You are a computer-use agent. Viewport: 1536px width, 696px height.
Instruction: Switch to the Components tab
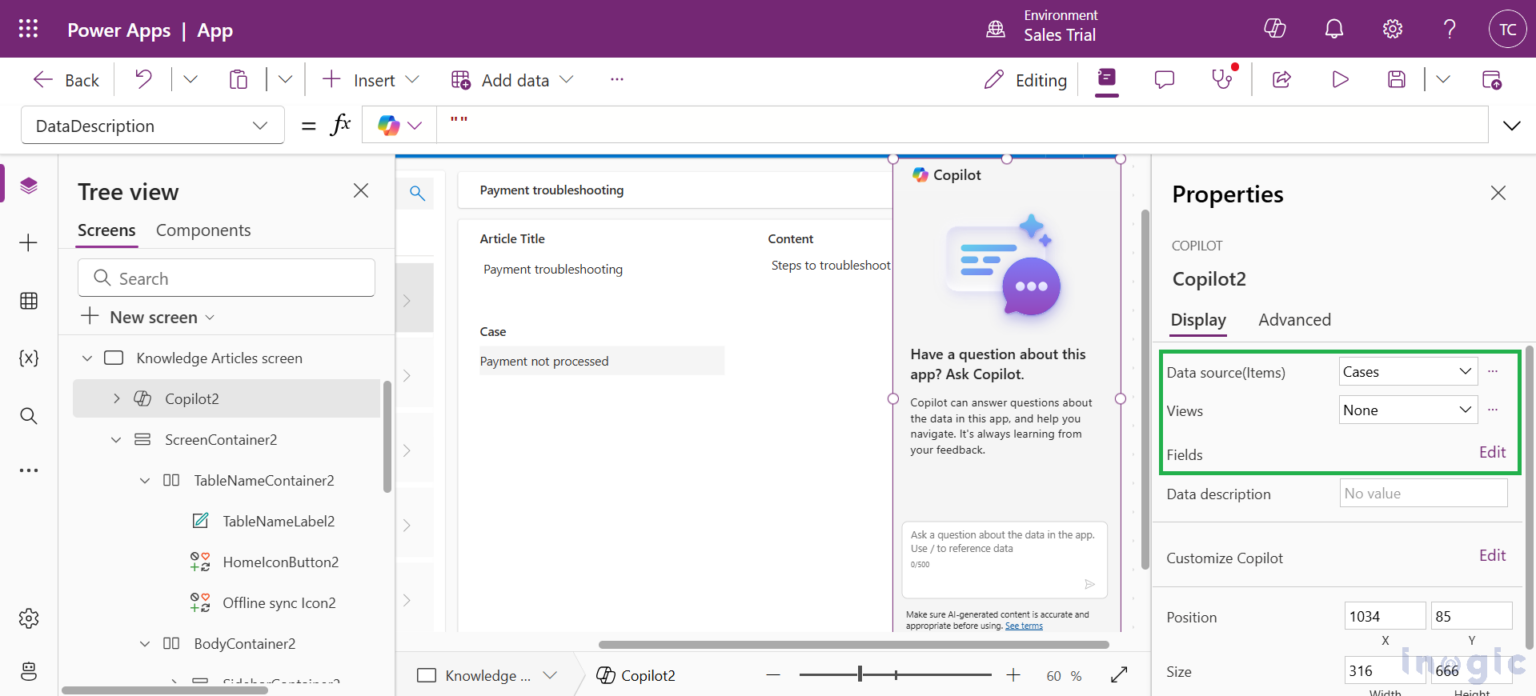203,230
